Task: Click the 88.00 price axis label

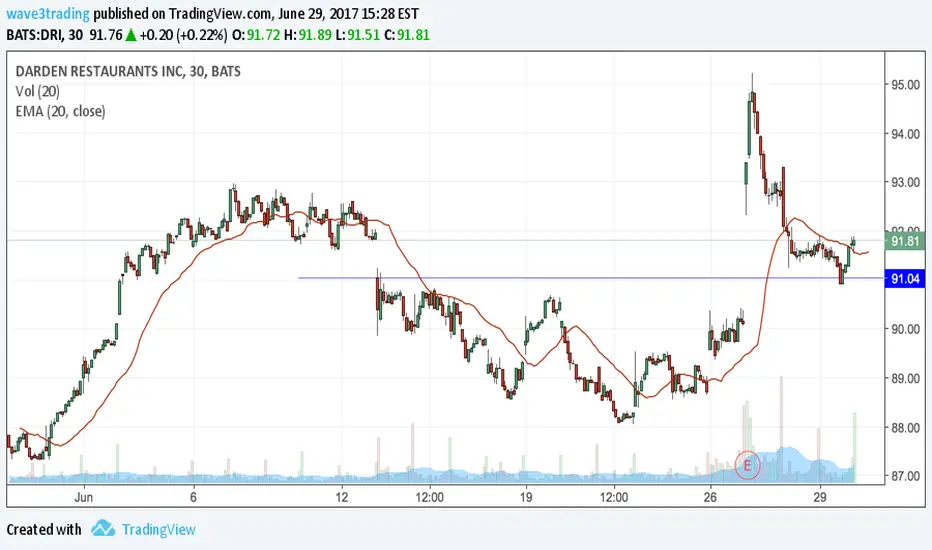Action: pyautogui.click(x=905, y=428)
